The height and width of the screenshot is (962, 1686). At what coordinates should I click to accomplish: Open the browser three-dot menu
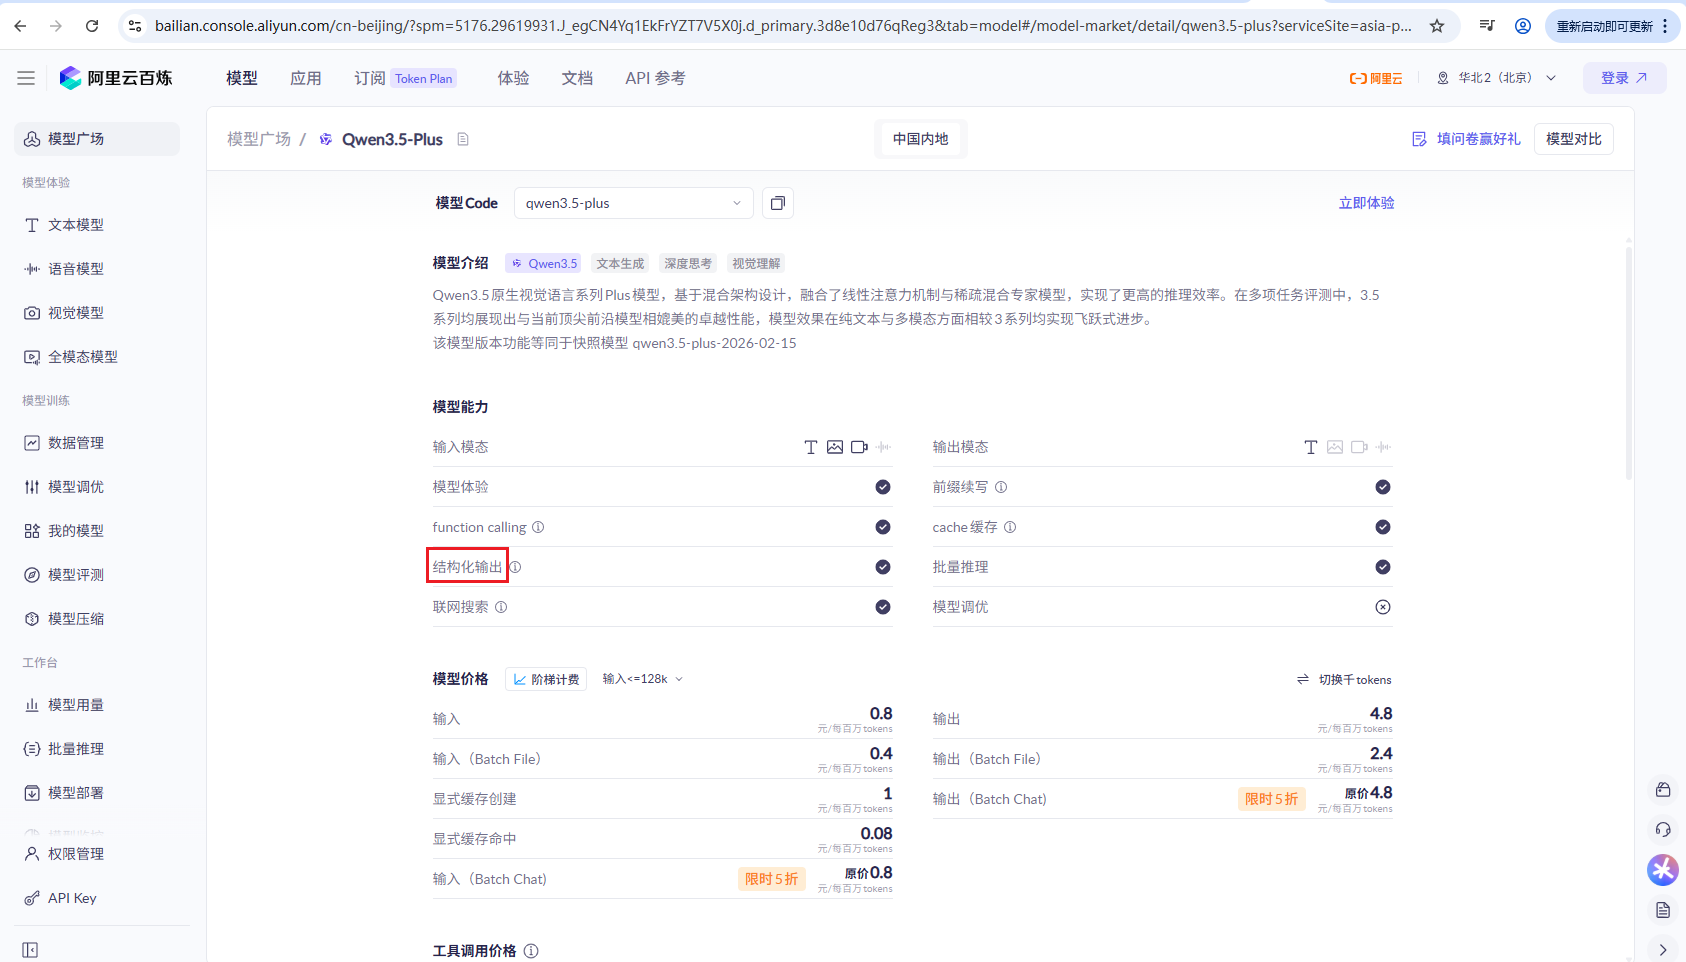(1665, 26)
